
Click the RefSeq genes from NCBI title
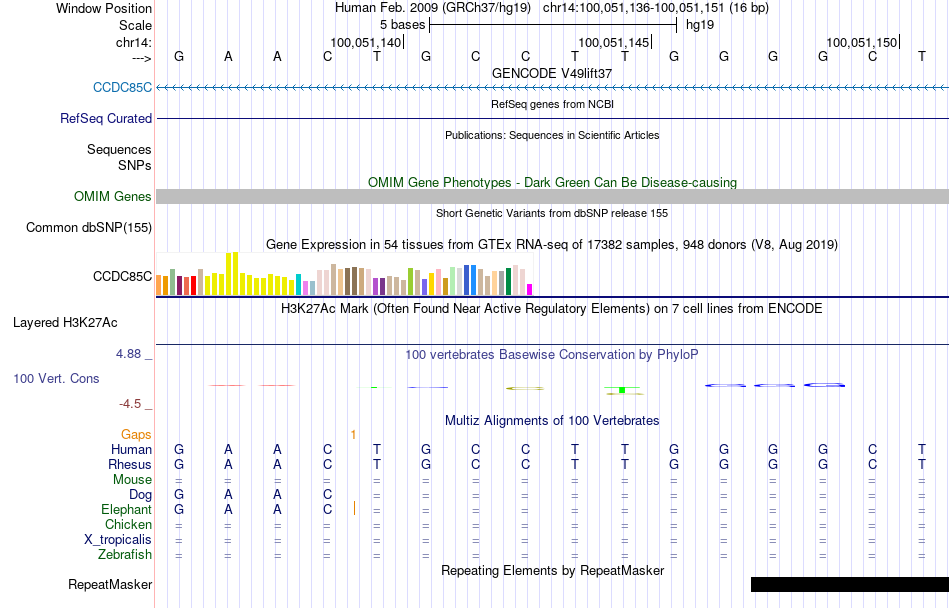click(x=553, y=104)
